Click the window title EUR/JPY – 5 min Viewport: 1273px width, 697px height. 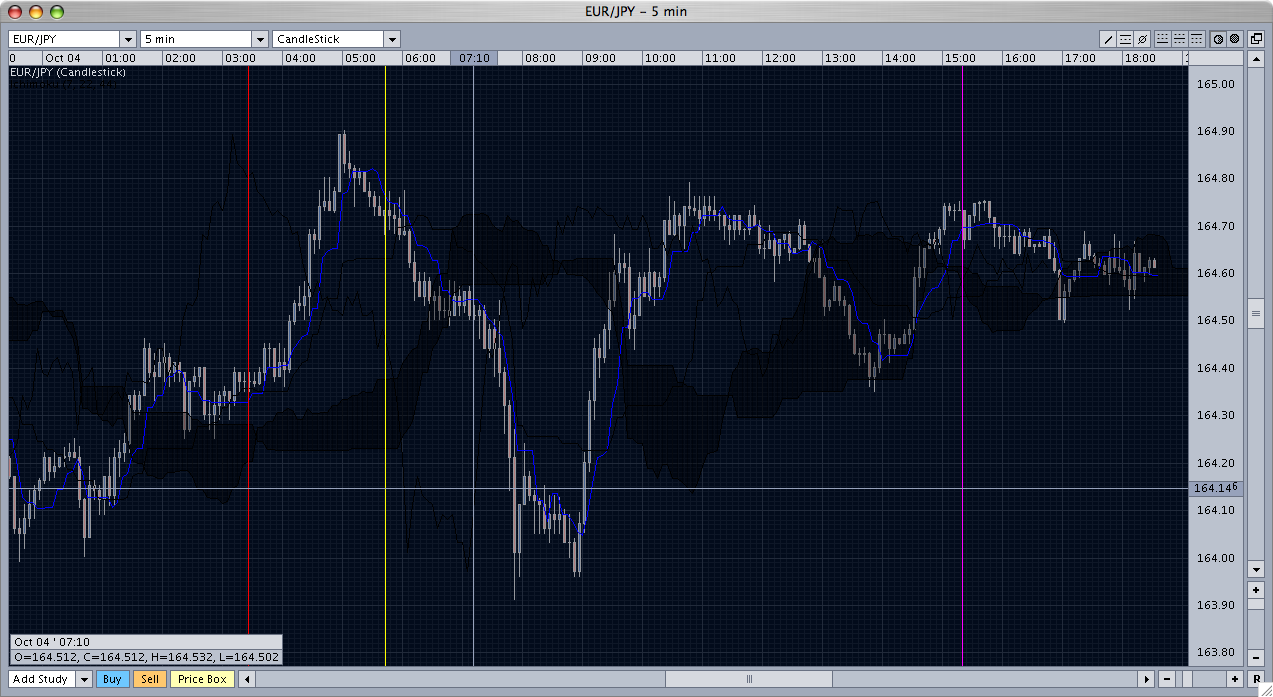636,11
